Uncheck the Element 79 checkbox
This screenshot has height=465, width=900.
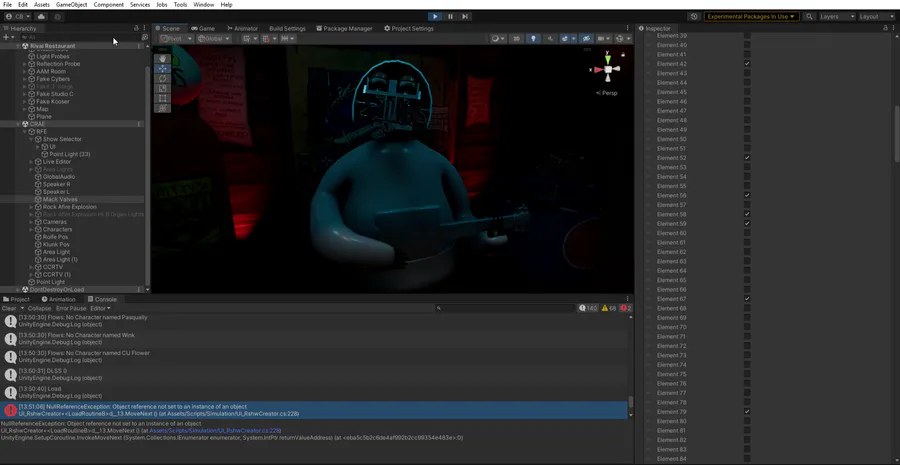pyautogui.click(x=747, y=412)
